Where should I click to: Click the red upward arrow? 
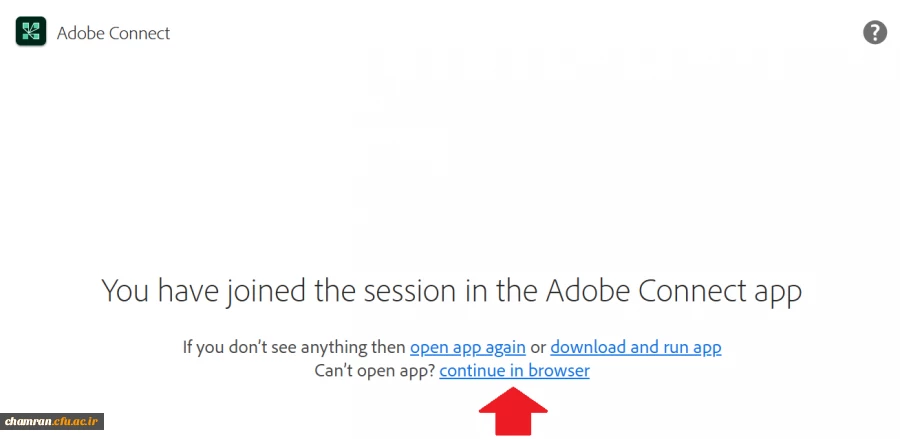[514, 411]
